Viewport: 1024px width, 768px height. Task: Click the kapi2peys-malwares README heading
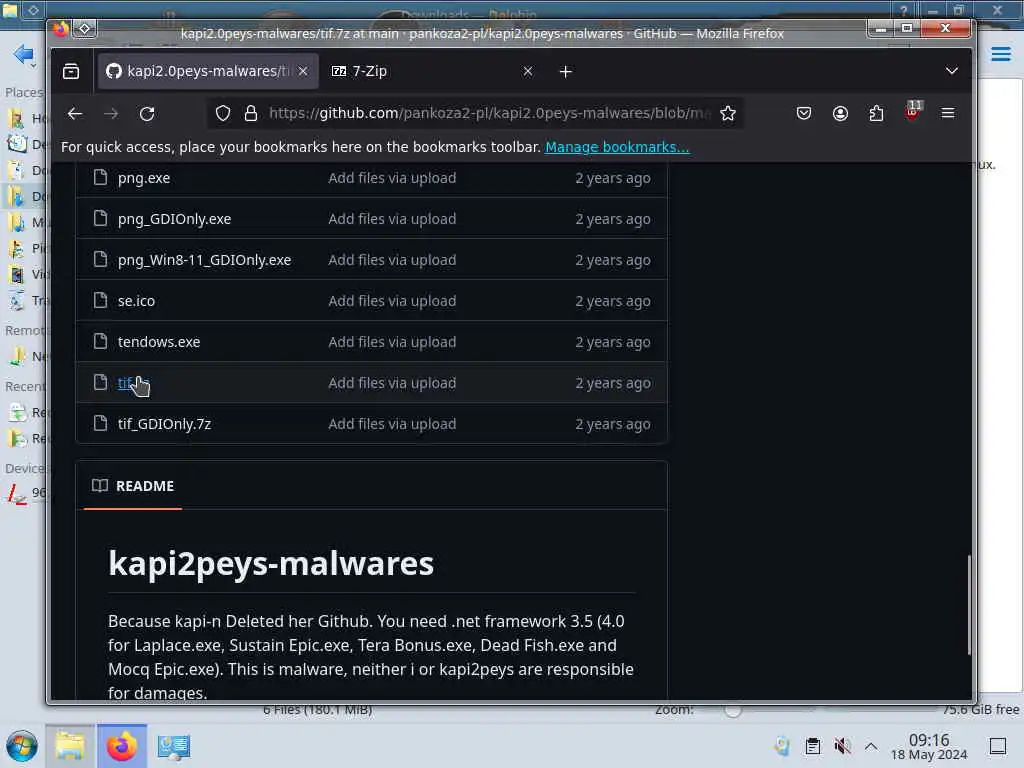click(271, 563)
